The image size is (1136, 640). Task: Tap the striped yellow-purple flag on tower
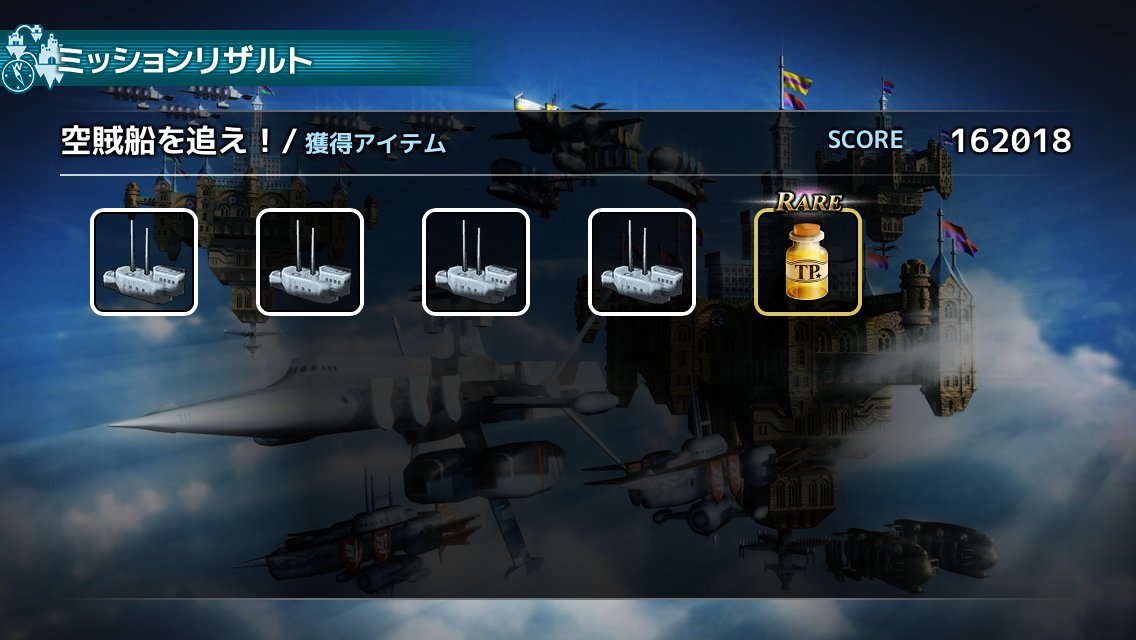[795, 89]
